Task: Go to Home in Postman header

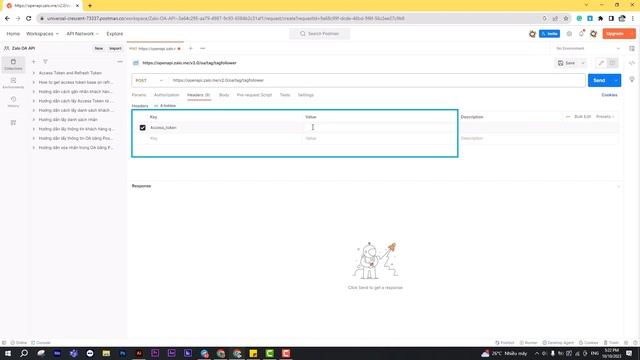Action: 13,34
